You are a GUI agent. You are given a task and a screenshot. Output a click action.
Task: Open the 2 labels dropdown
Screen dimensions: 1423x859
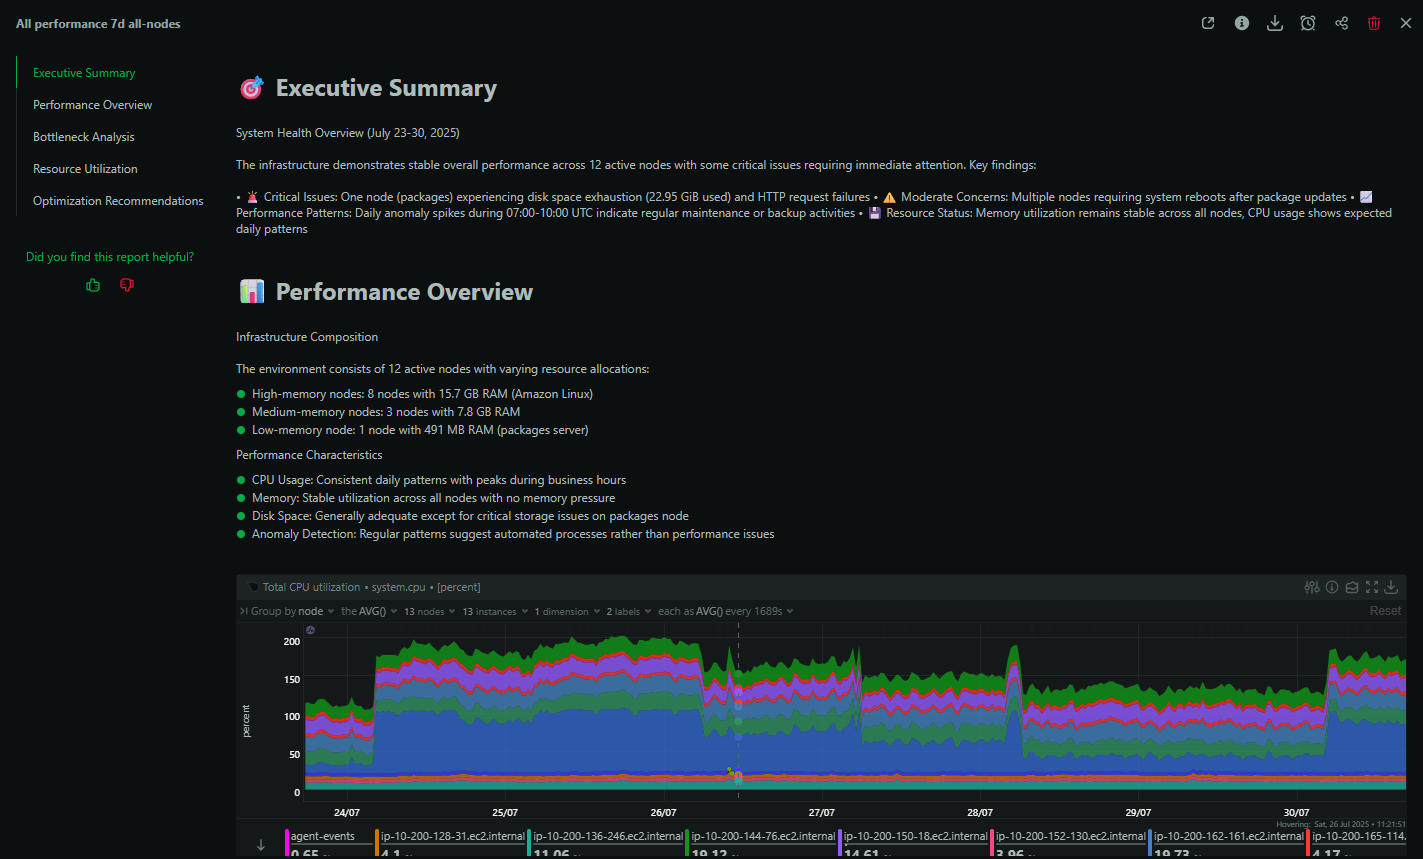click(628, 610)
